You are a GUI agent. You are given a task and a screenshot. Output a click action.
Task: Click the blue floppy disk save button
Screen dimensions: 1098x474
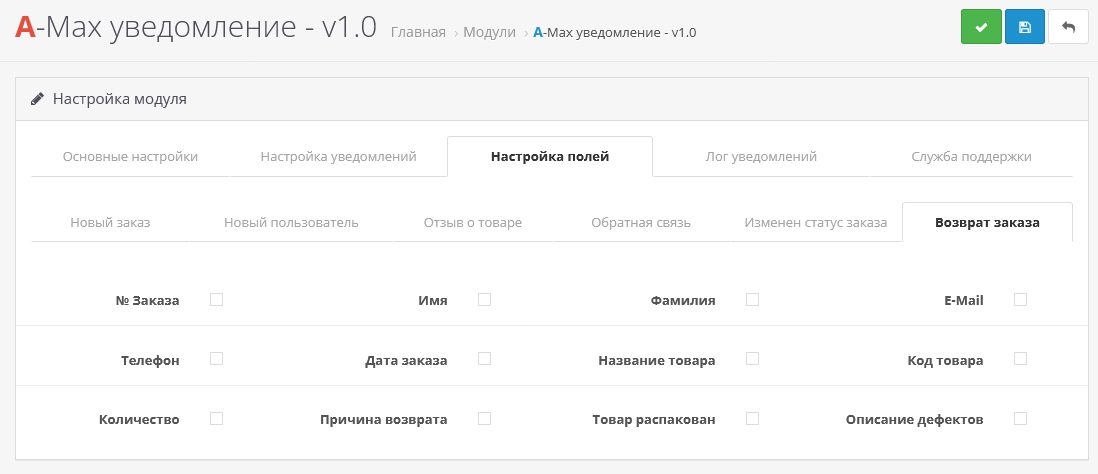pyautogui.click(x=1024, y=27)
